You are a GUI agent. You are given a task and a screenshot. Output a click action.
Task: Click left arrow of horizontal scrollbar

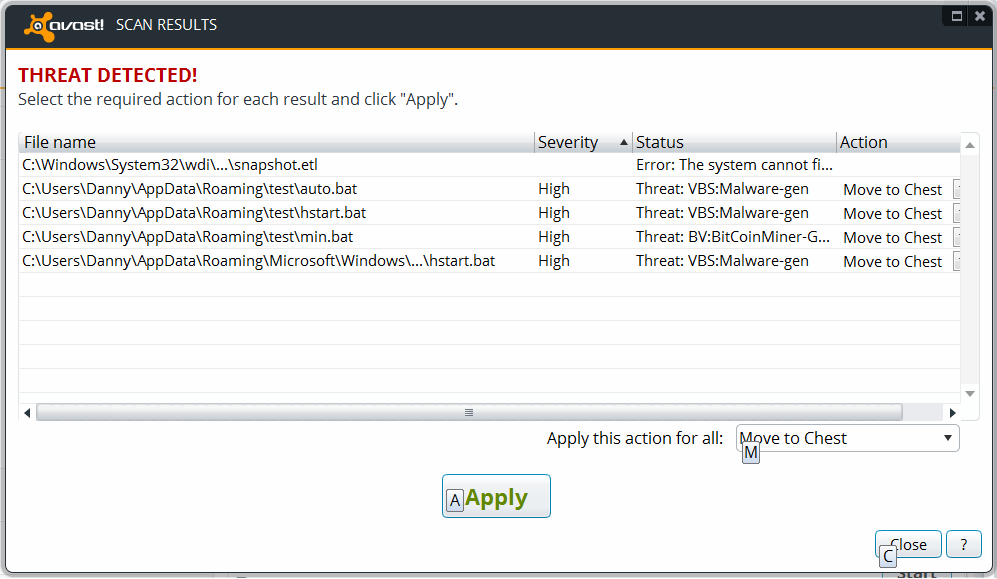coord(27,413)
